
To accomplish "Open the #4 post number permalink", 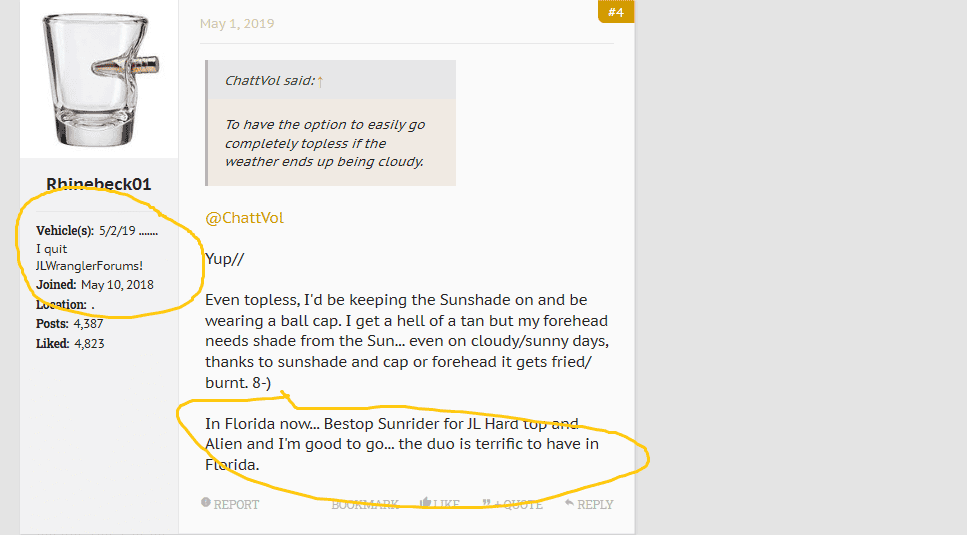I will point(615,12).
